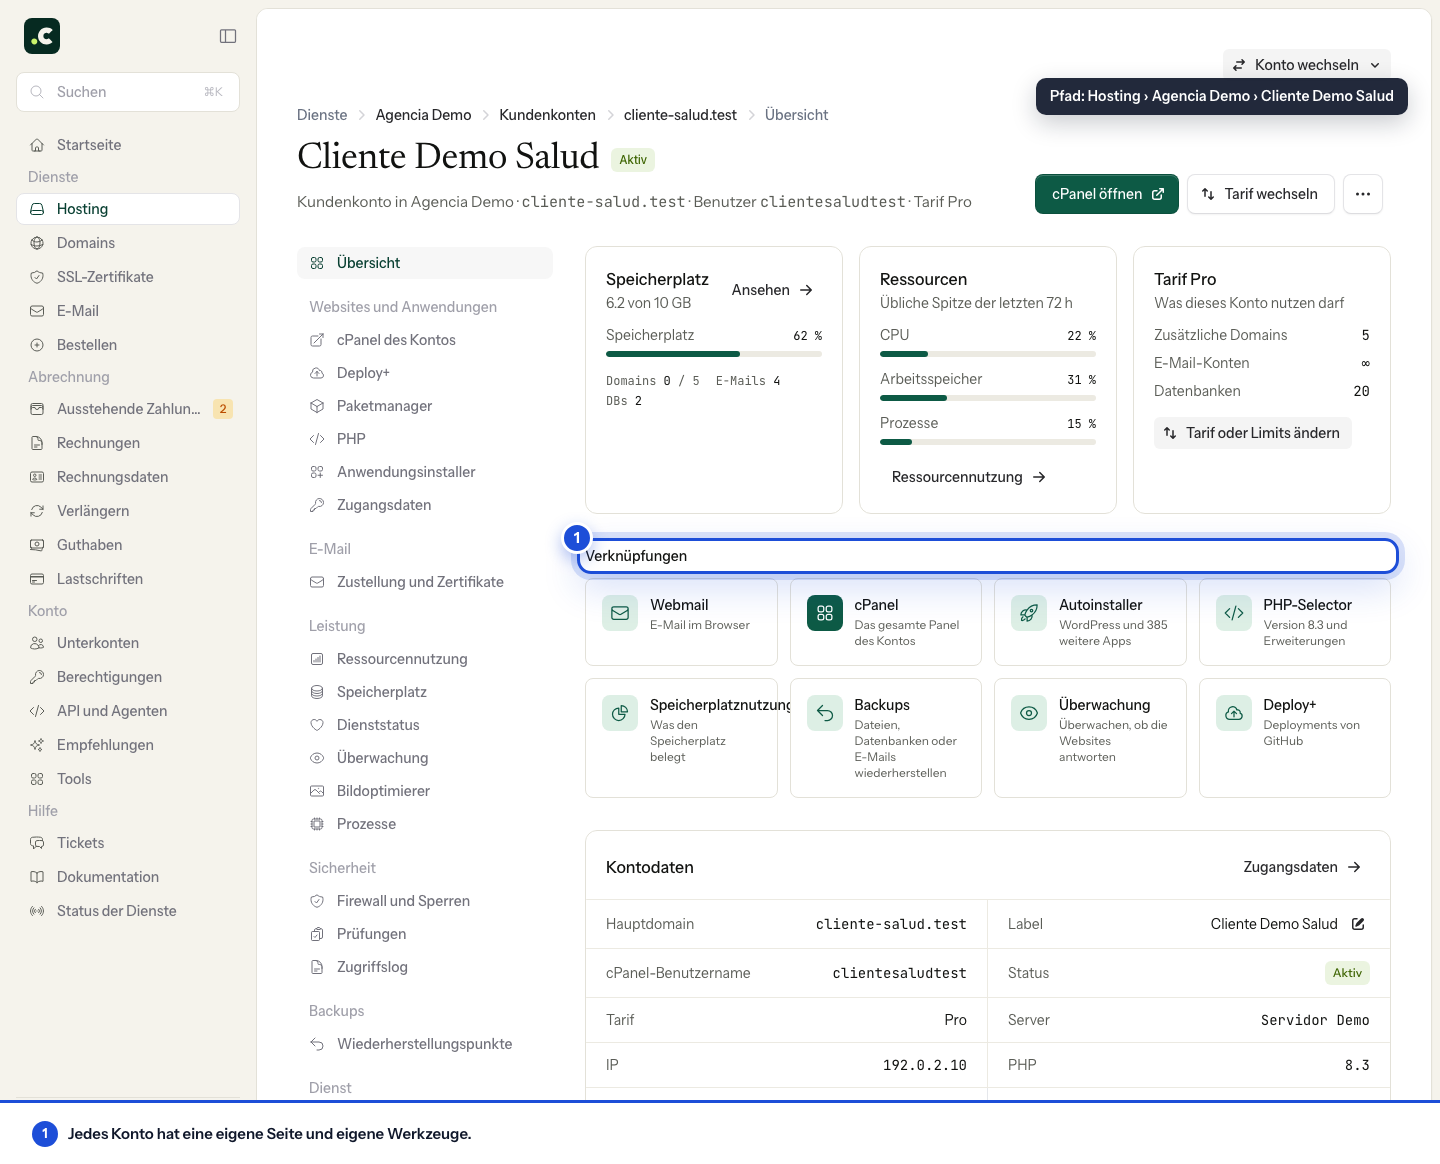Screen dimensions: 1440x1164
Task: Open the Konto wechseln dropdown
Action: pyautogui.click(x=1306, y=65)
